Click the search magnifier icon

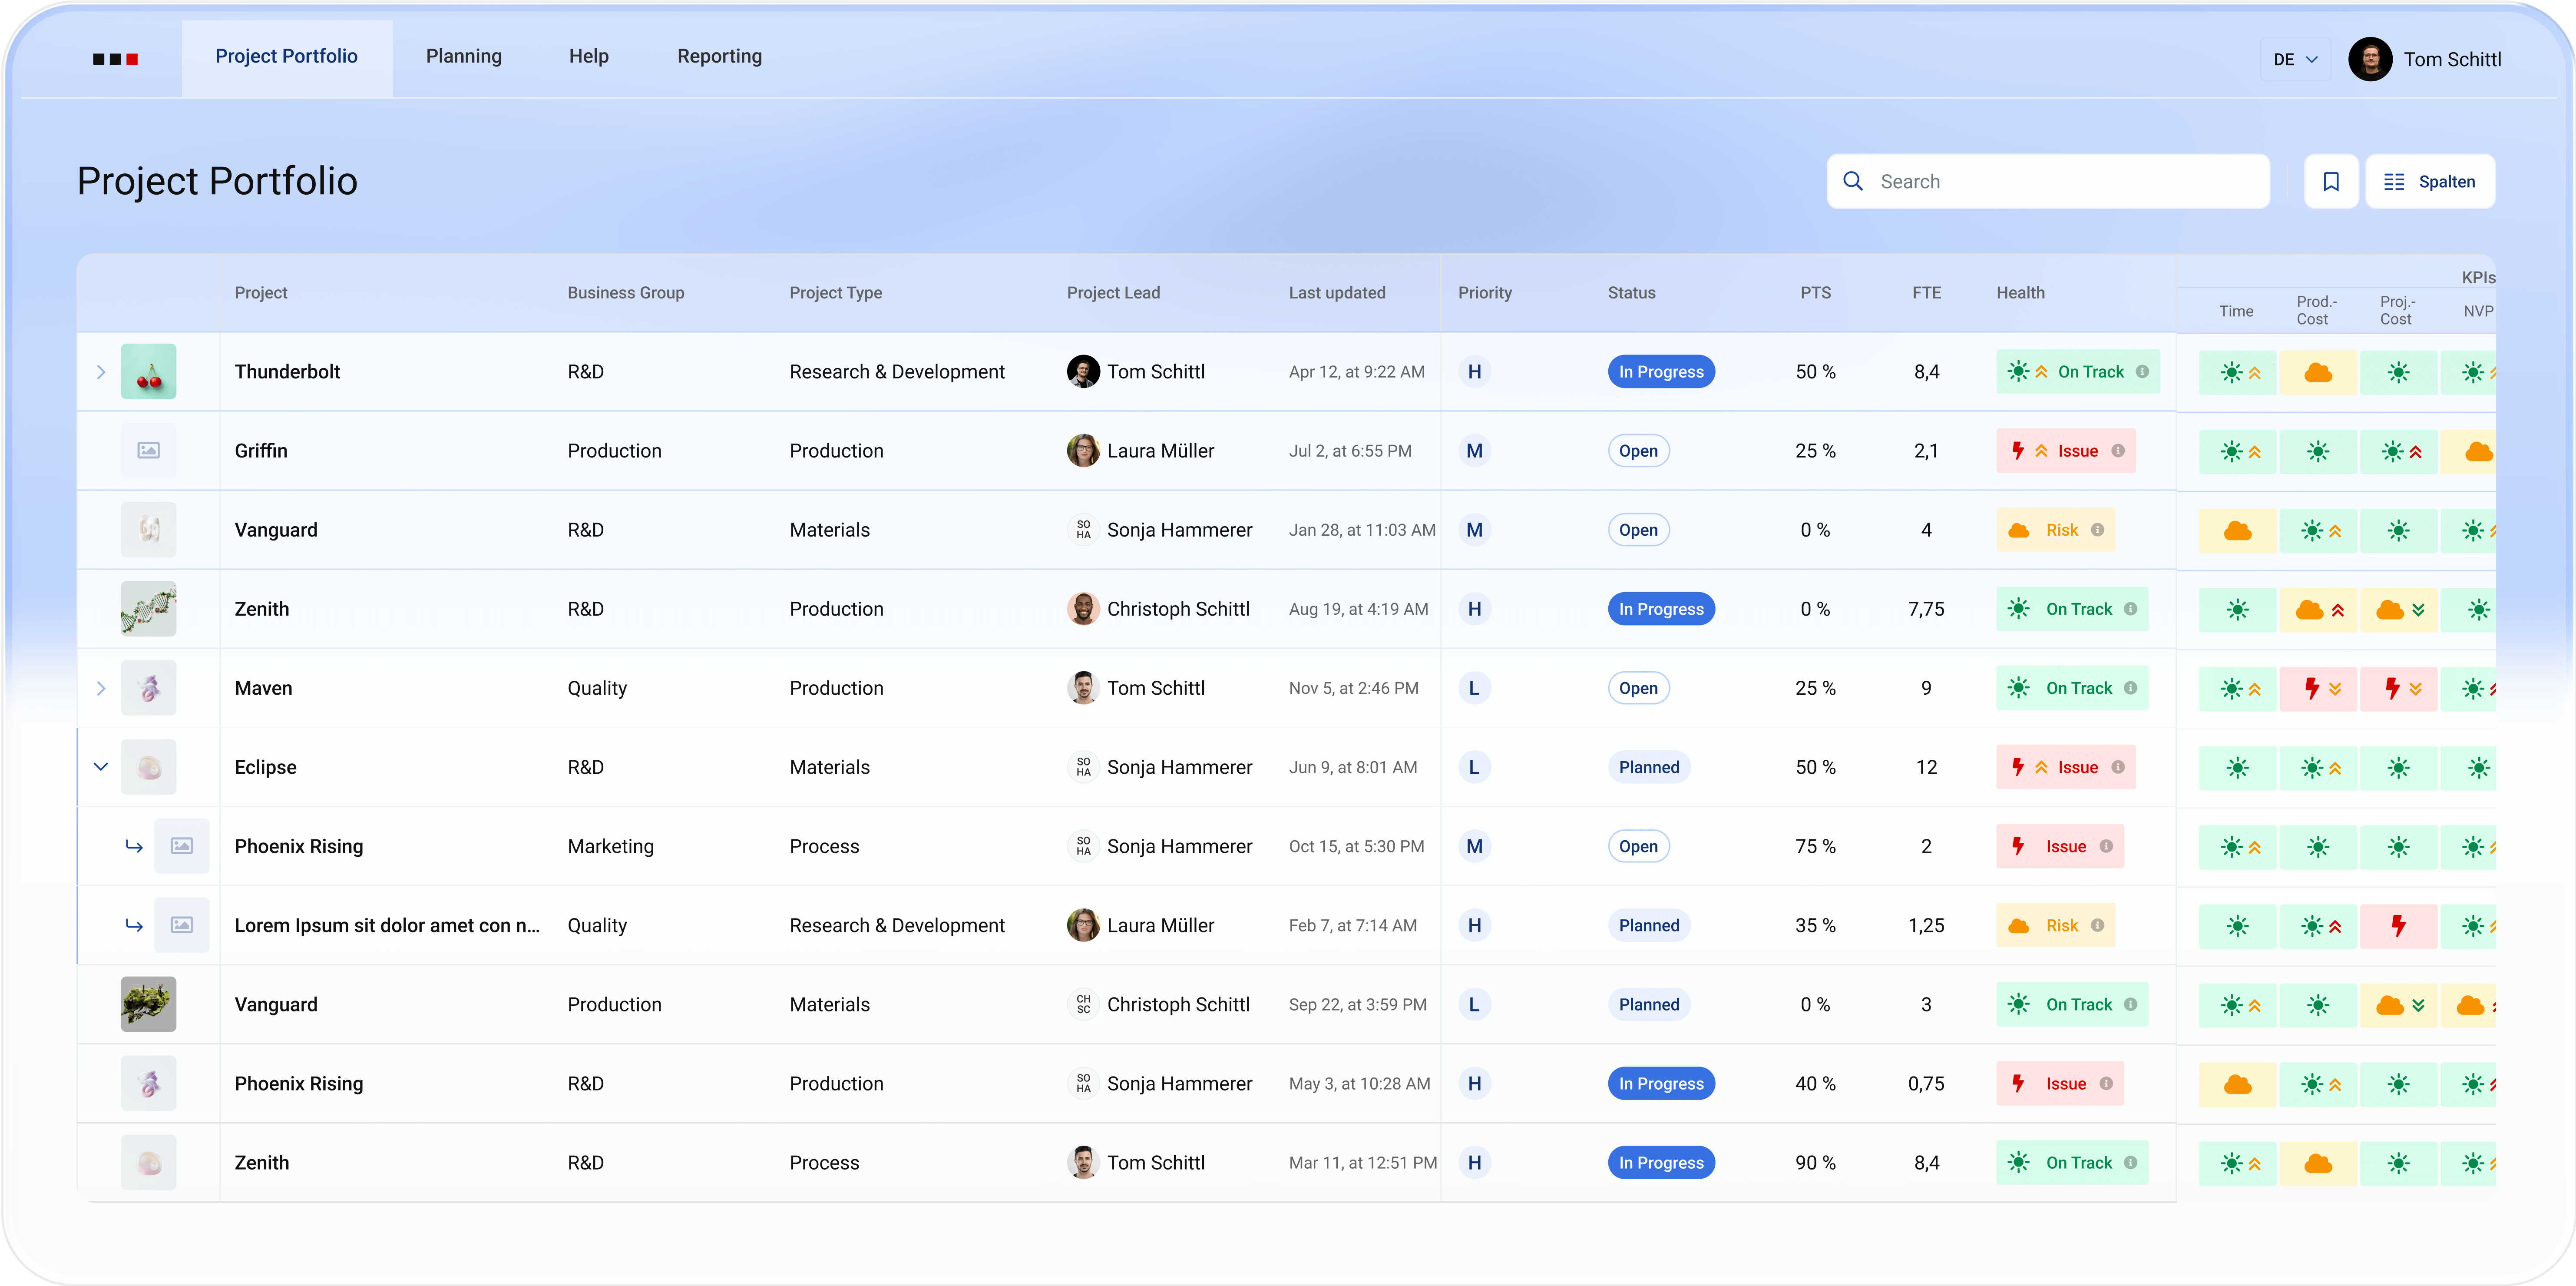[1852, 181]
